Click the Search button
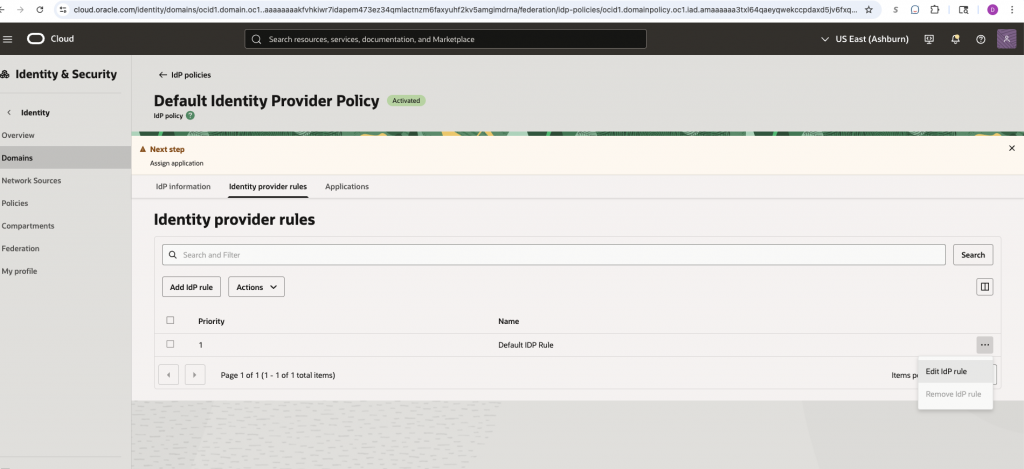 (973, 255)
